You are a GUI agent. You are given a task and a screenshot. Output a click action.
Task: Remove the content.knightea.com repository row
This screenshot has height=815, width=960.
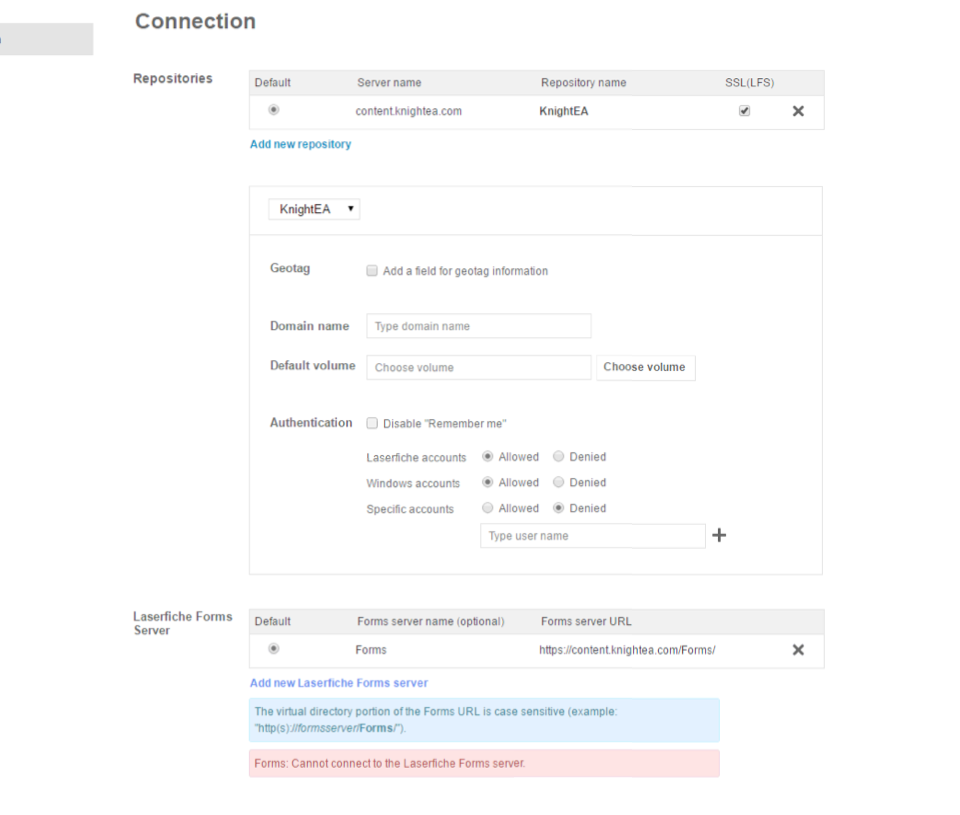tap(798, 111)
